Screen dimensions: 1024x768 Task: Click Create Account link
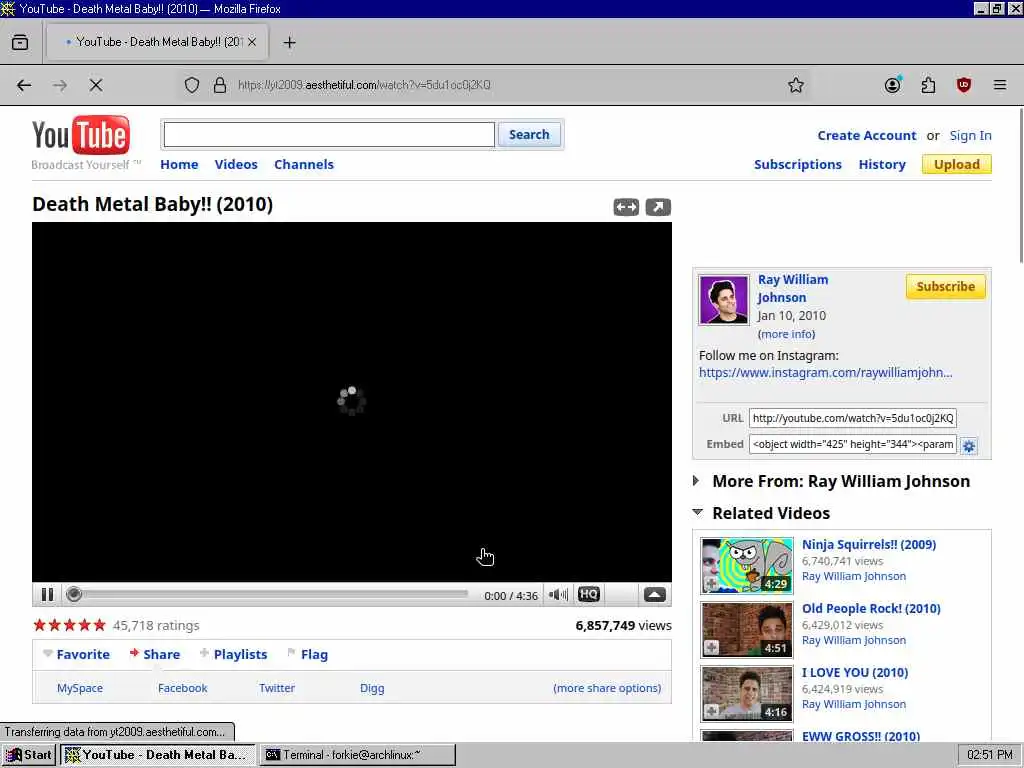[x=867, y=136]
